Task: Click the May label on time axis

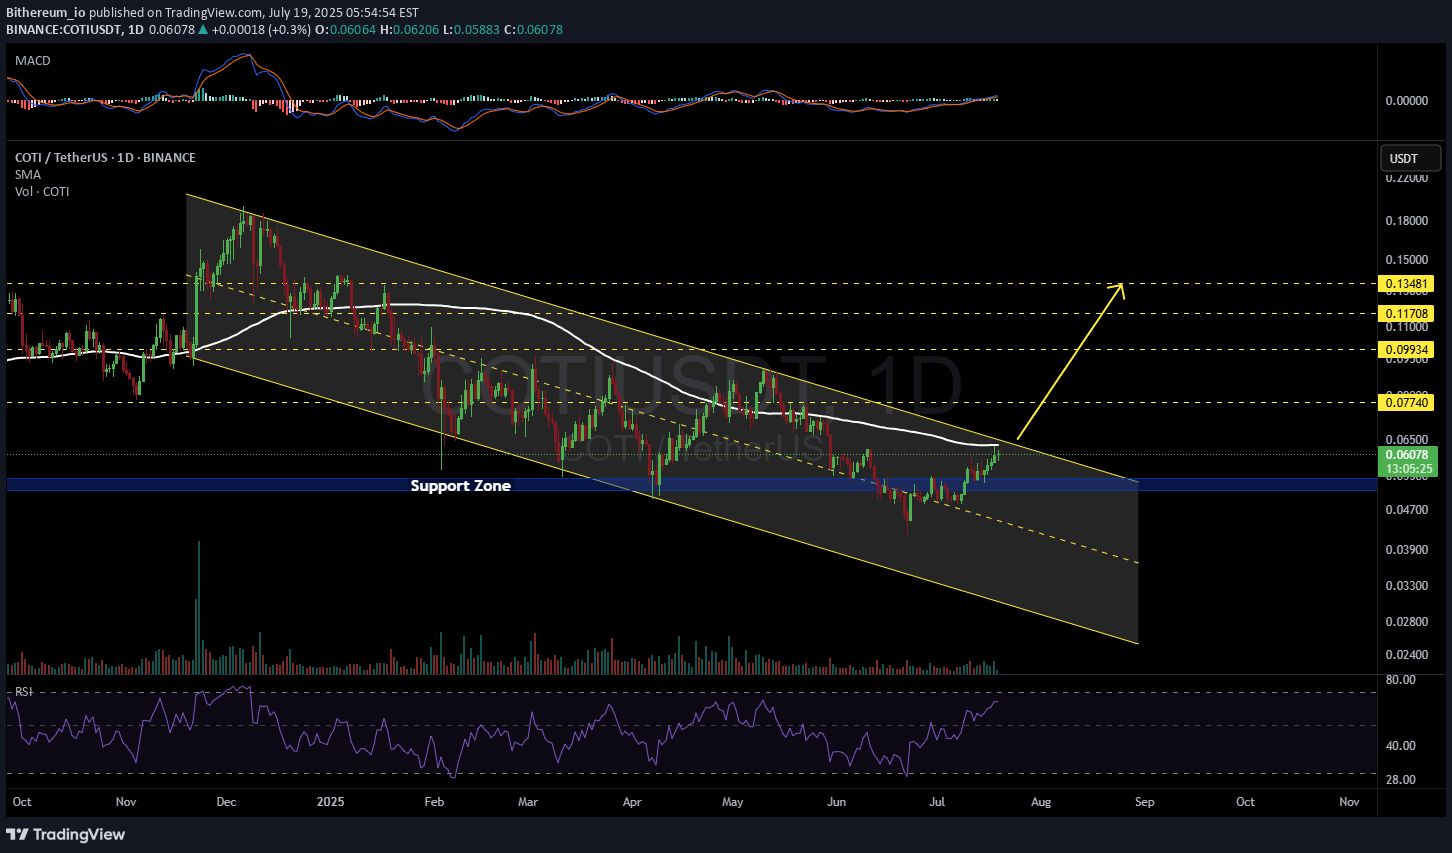Action: [x=733, y=802]
